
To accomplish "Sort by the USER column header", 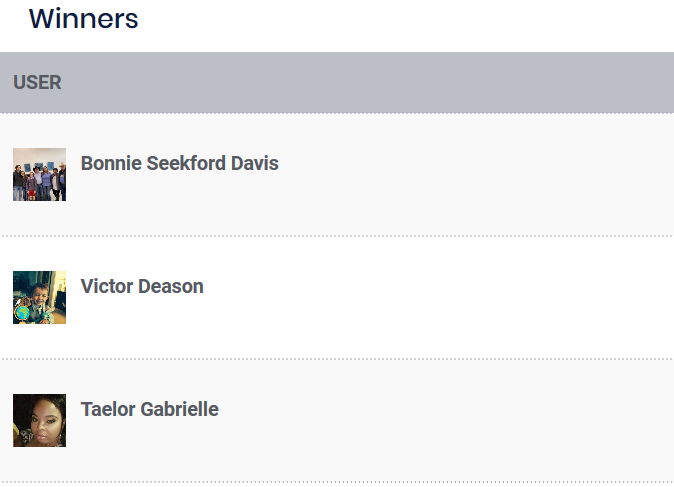I will coord(37,83).
